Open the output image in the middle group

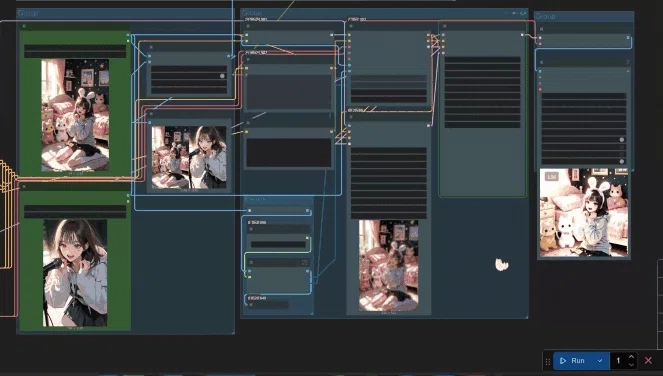click(389, 266)
